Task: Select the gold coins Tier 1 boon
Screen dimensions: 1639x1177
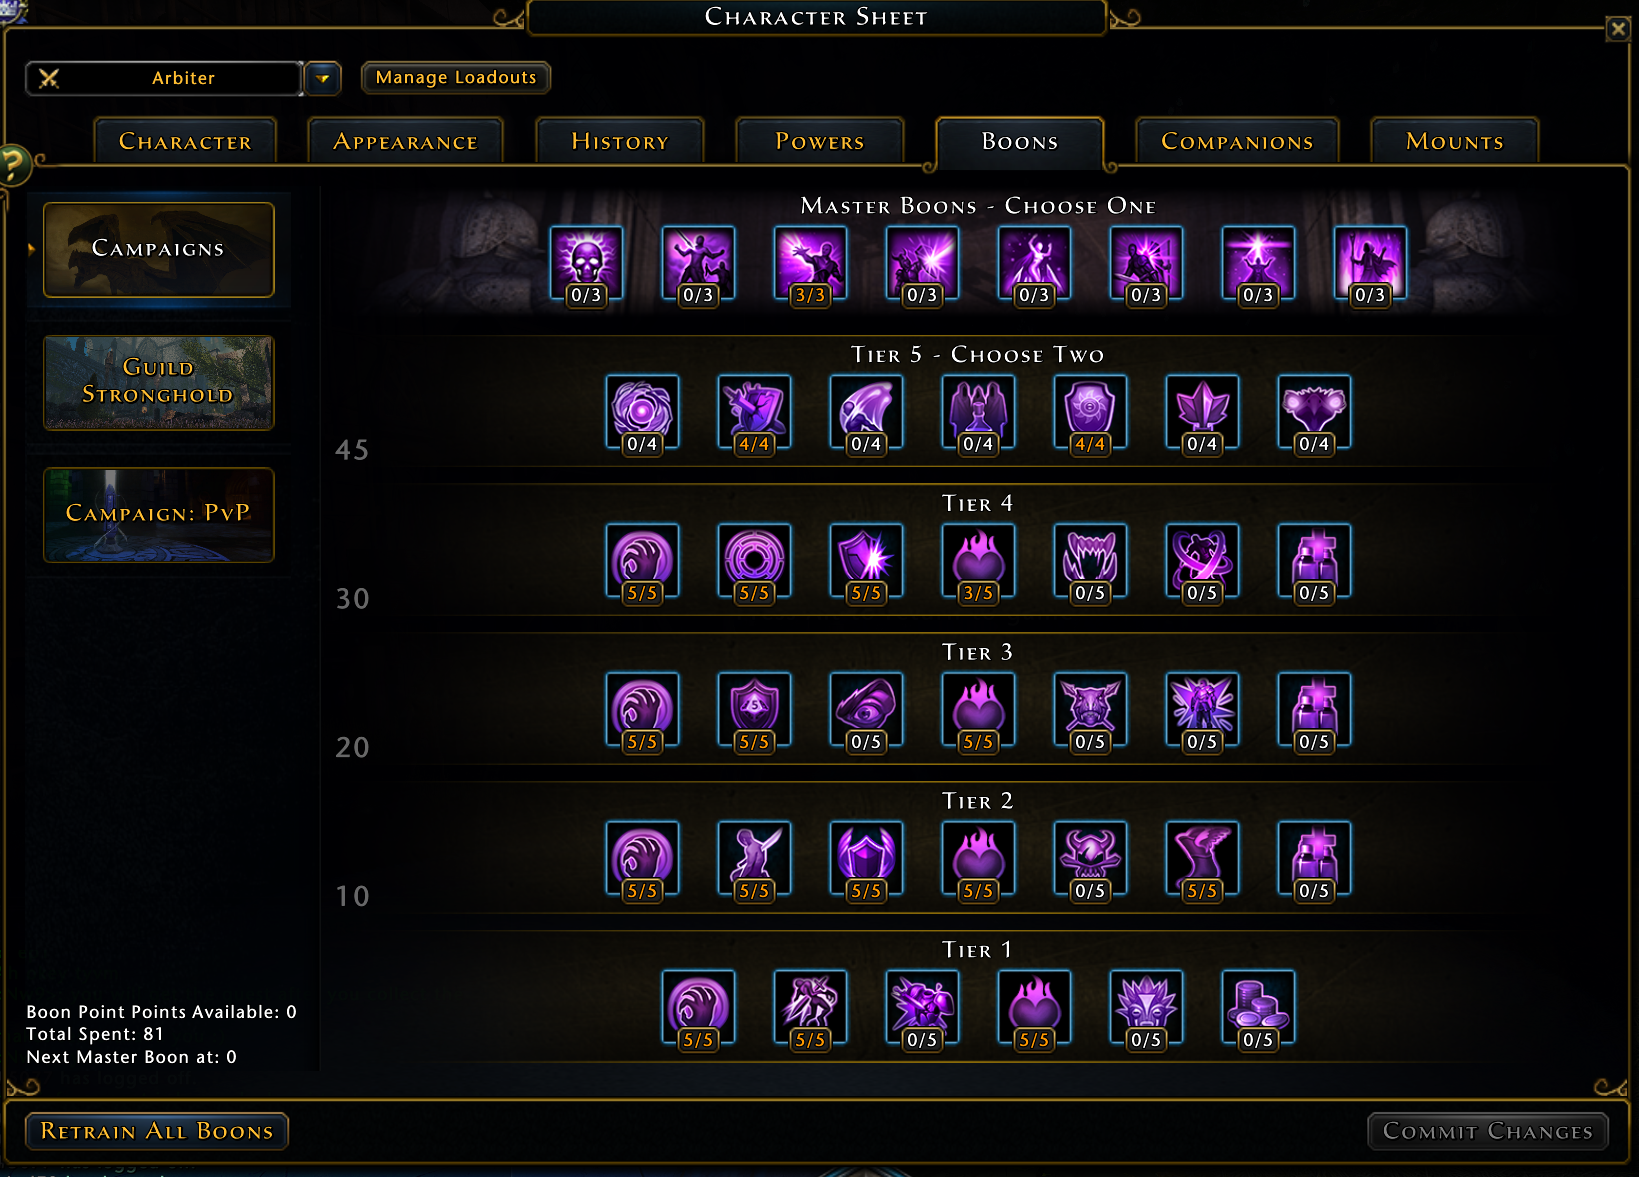Action: [1258, 1008]
